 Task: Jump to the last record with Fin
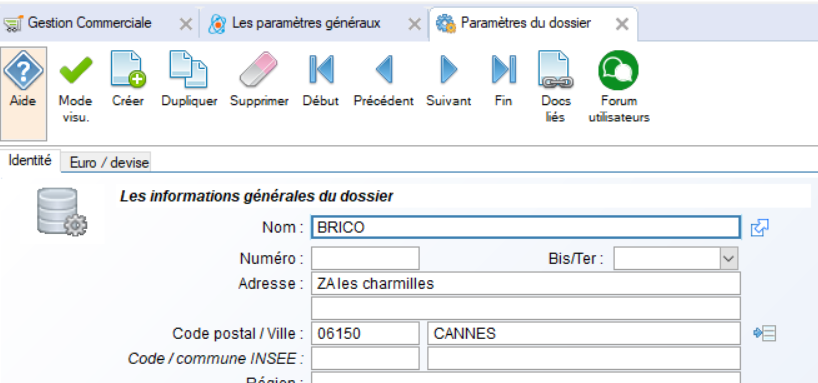pos(503,79)
